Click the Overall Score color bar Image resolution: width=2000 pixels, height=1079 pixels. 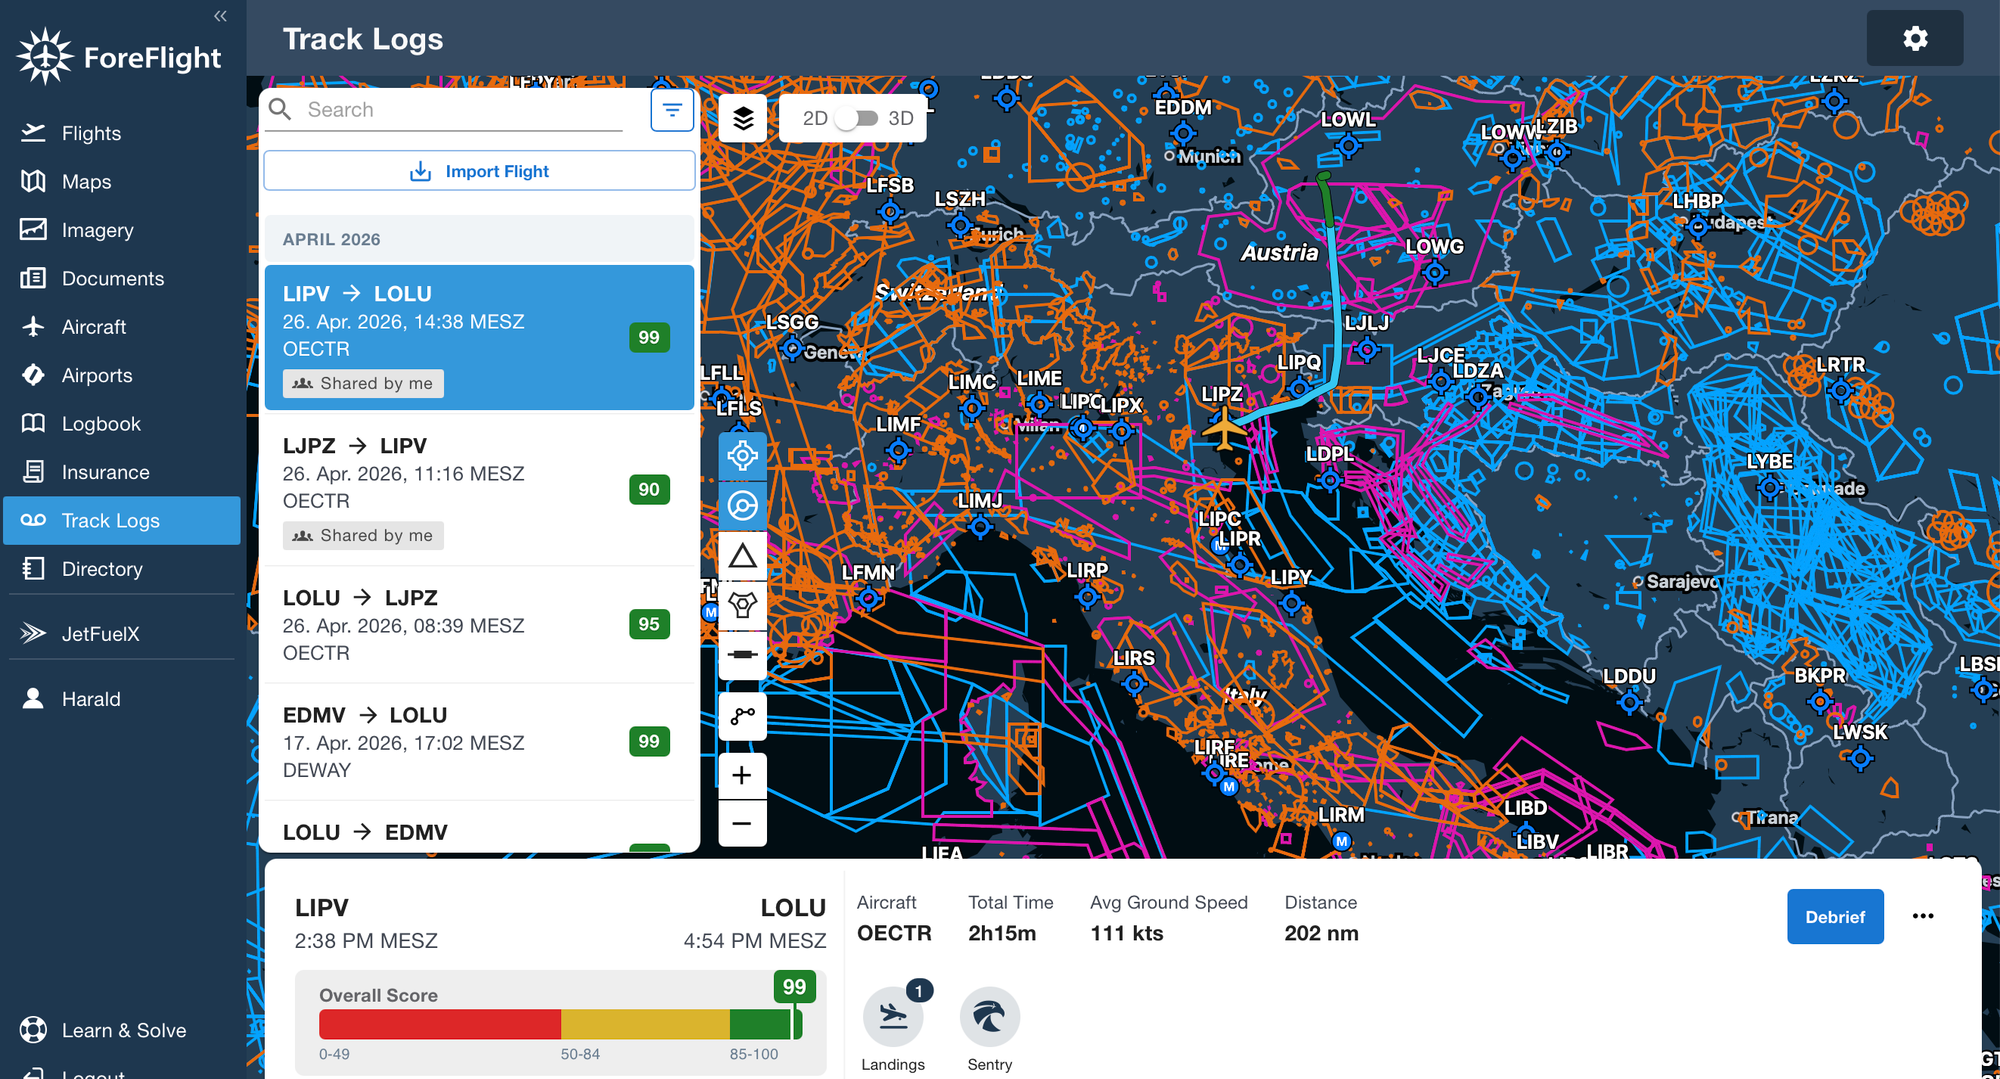(560, 1024)
